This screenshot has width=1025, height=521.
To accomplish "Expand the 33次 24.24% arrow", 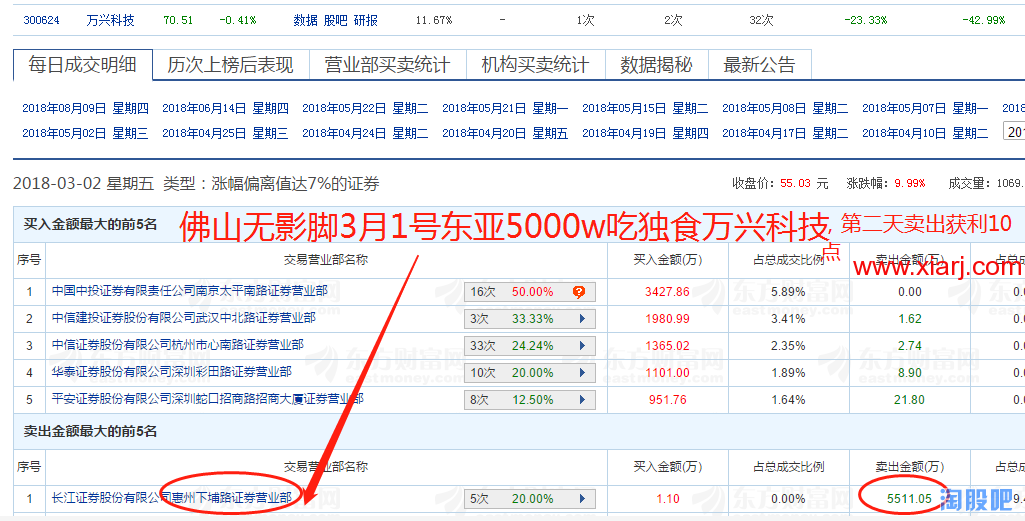I will click(x=582, y=346).
